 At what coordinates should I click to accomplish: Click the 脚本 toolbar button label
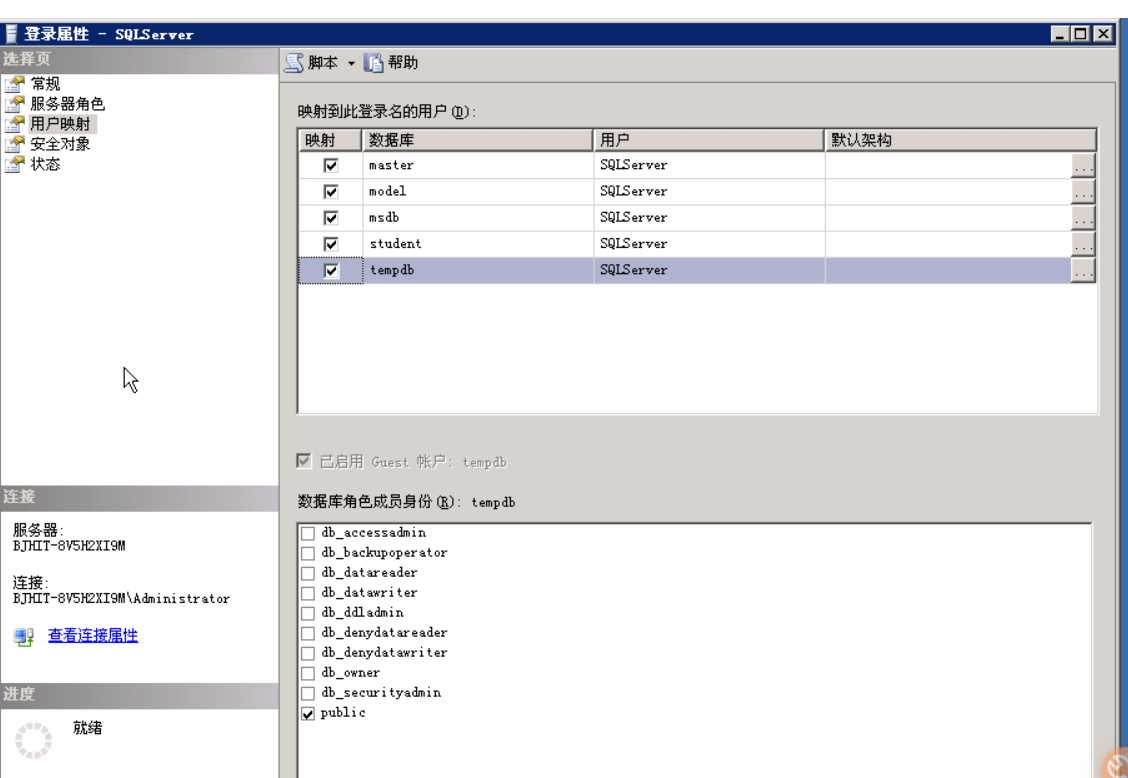point(322,63)
